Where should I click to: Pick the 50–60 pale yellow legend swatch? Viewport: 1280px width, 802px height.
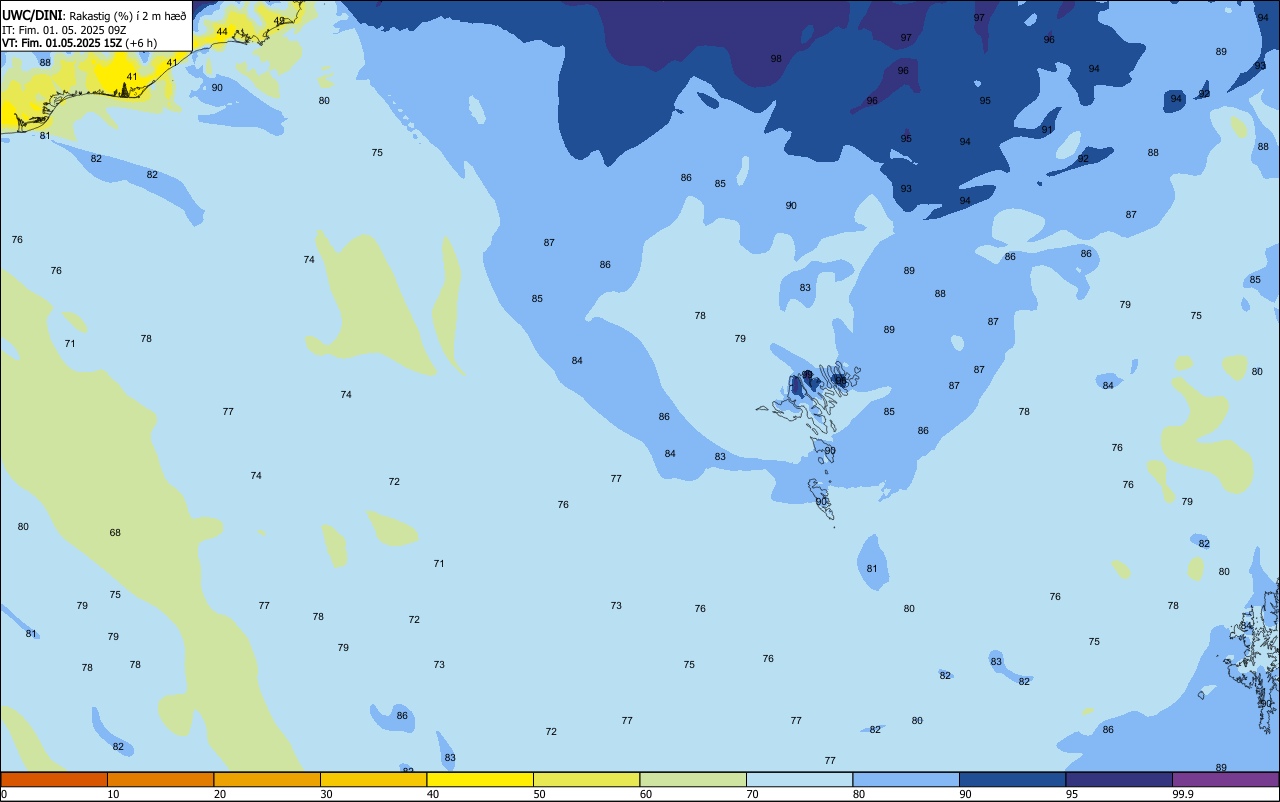(586, 779)
